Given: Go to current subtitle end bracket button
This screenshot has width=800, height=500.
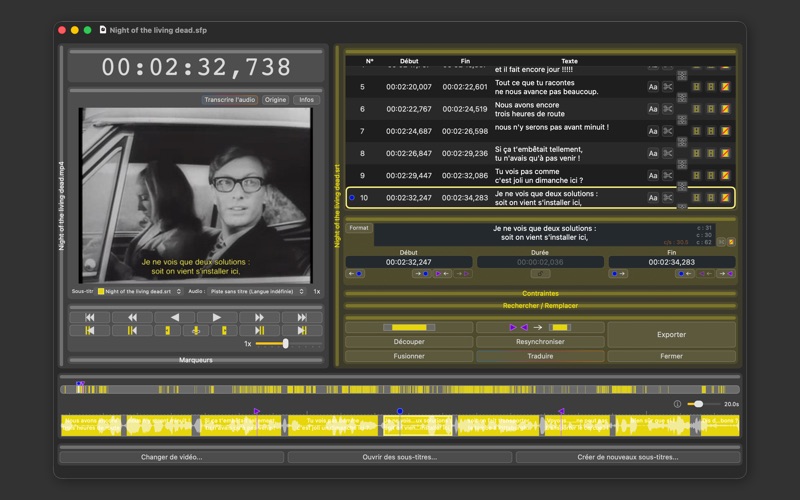Looking at the screenshot, I should (x=224, y=331).
